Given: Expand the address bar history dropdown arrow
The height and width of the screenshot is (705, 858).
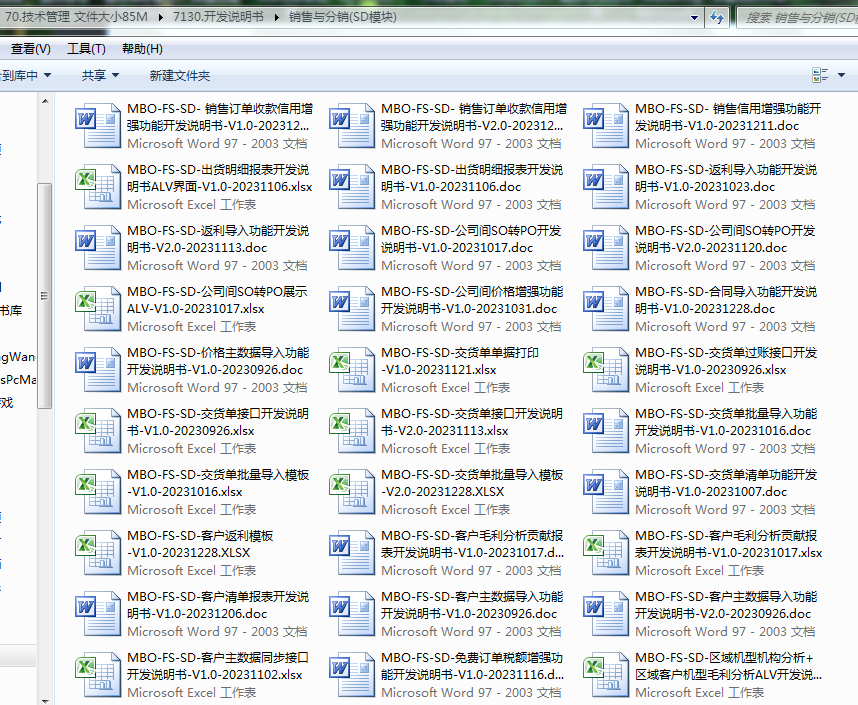Looking at the screenshot, I should 696,17.
